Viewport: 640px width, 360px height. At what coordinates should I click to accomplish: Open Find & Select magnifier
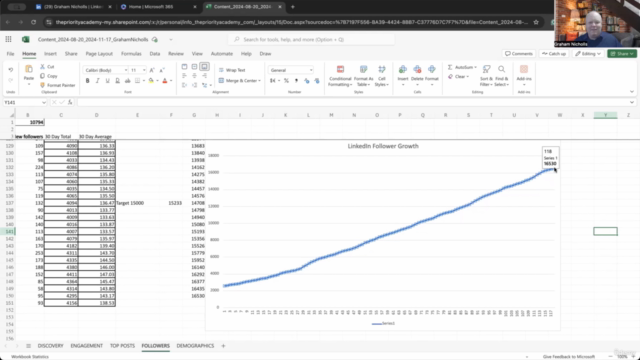(x=501, y=76)
